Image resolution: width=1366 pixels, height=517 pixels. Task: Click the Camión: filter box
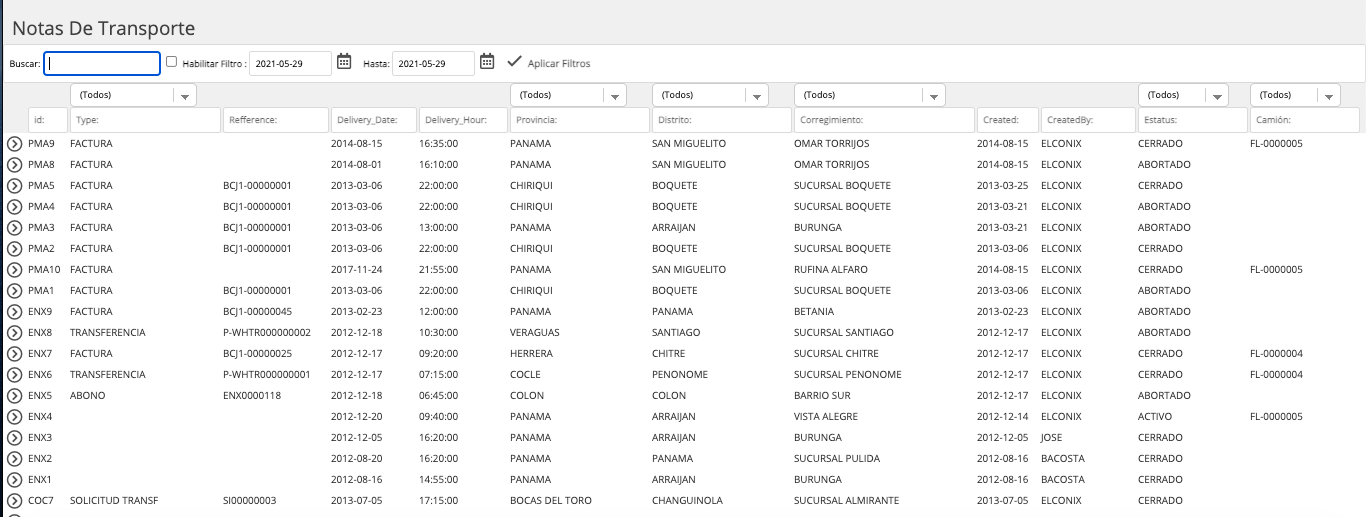(x=1305, y=120)
